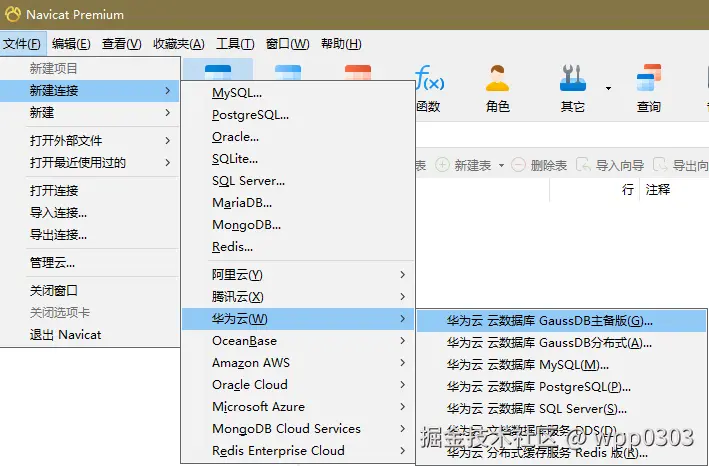Expand 打开最近使用过的 submenu arrow

tap(168, 162)
